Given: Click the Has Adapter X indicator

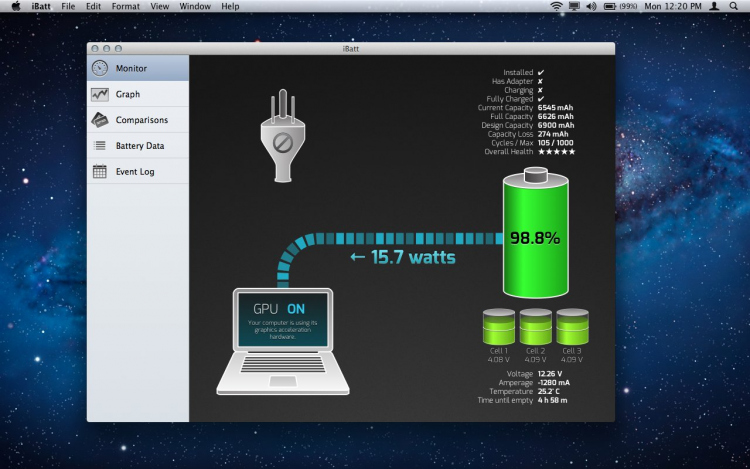Looking at the screenshot, I should pos(540,81).
